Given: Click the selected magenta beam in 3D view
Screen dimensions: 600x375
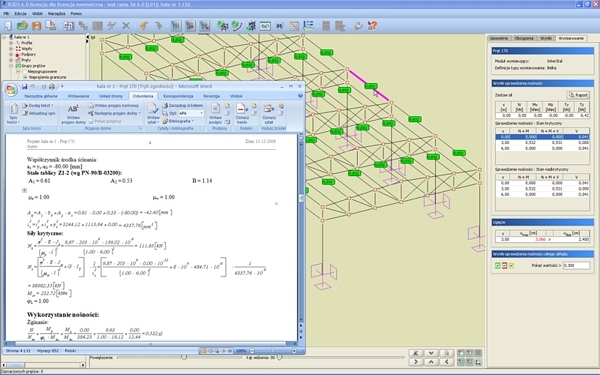Looking at the screenshot, I should [368, 85].
